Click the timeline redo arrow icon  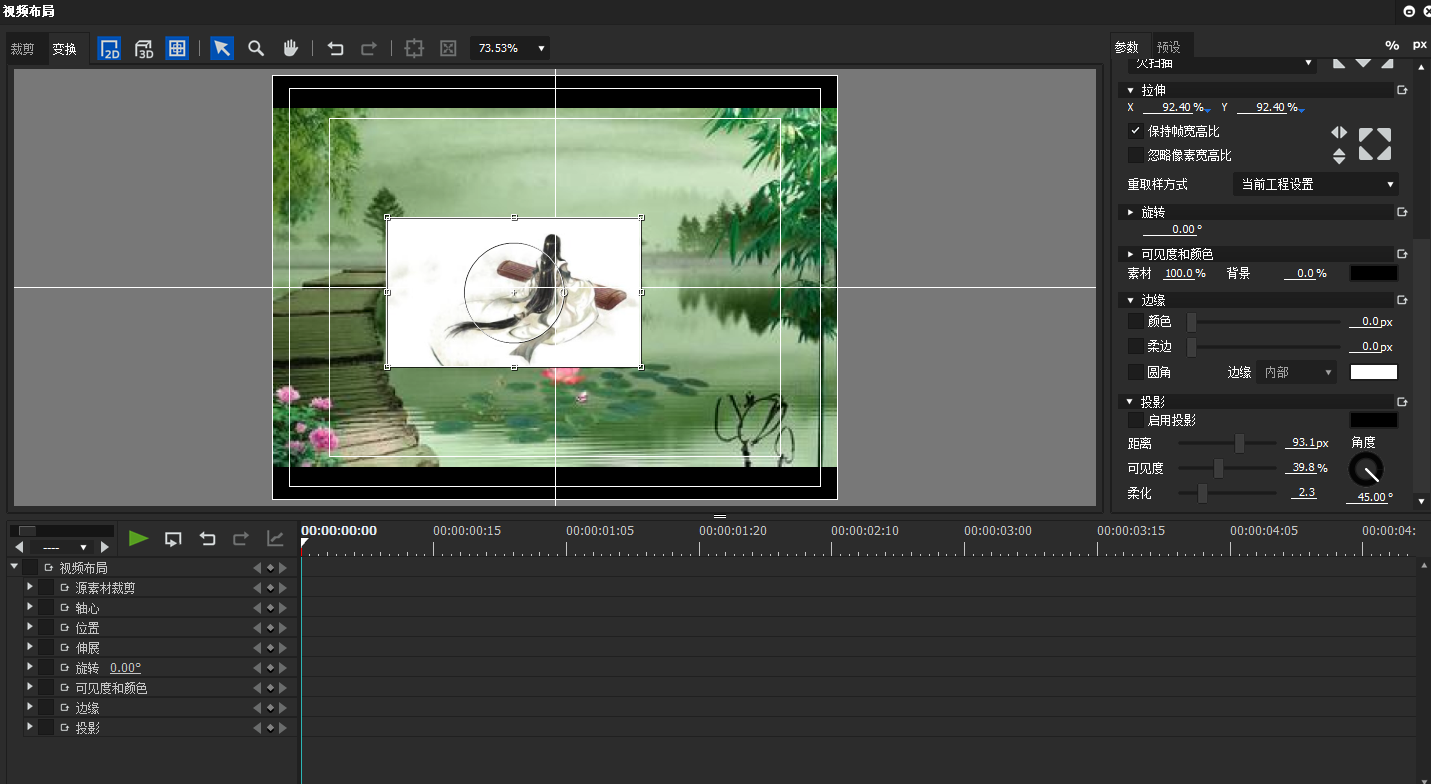[x=241, y=539]
